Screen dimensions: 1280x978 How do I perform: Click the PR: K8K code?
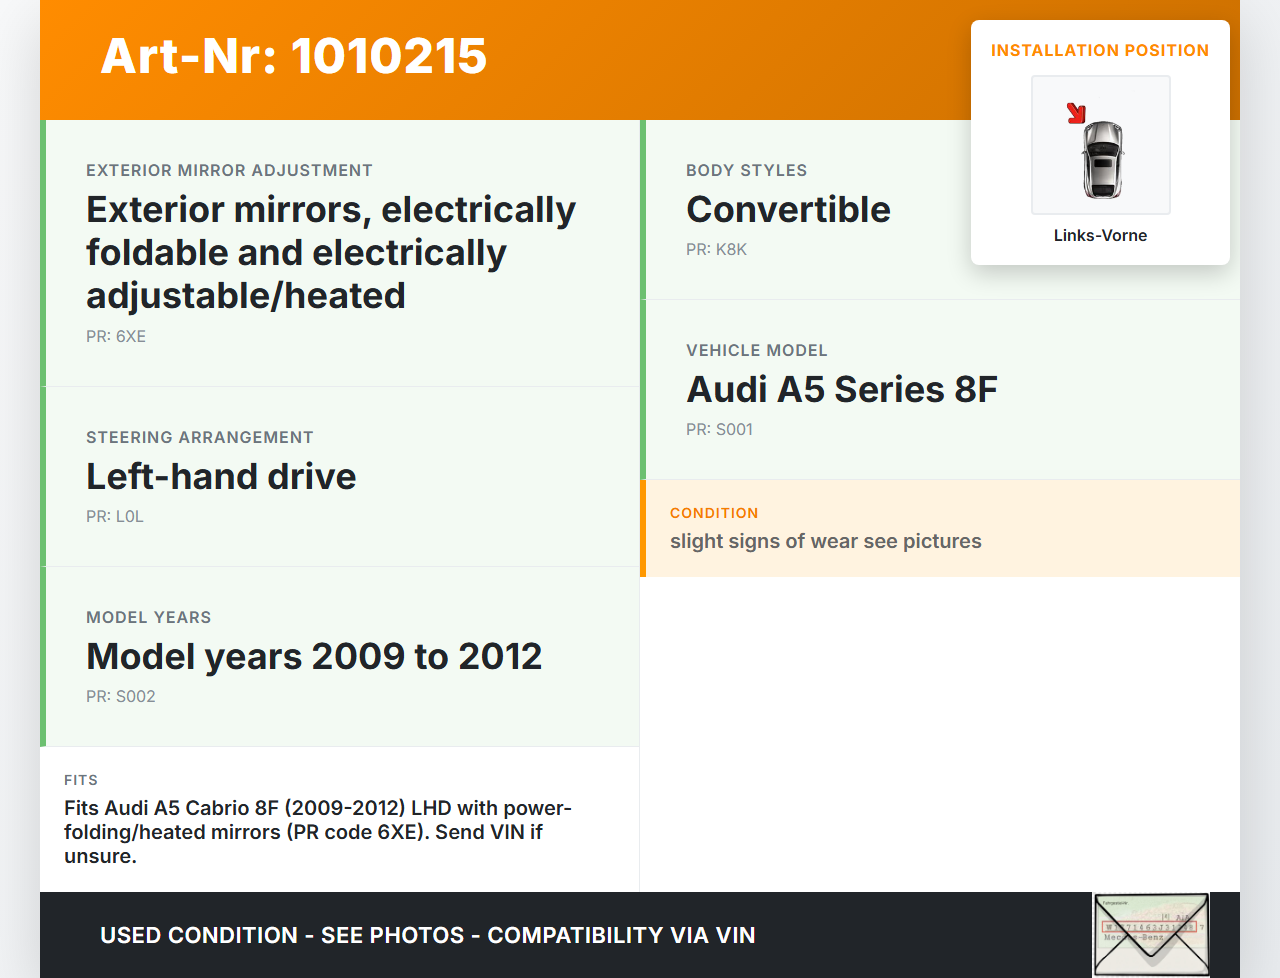click(716, 249)
